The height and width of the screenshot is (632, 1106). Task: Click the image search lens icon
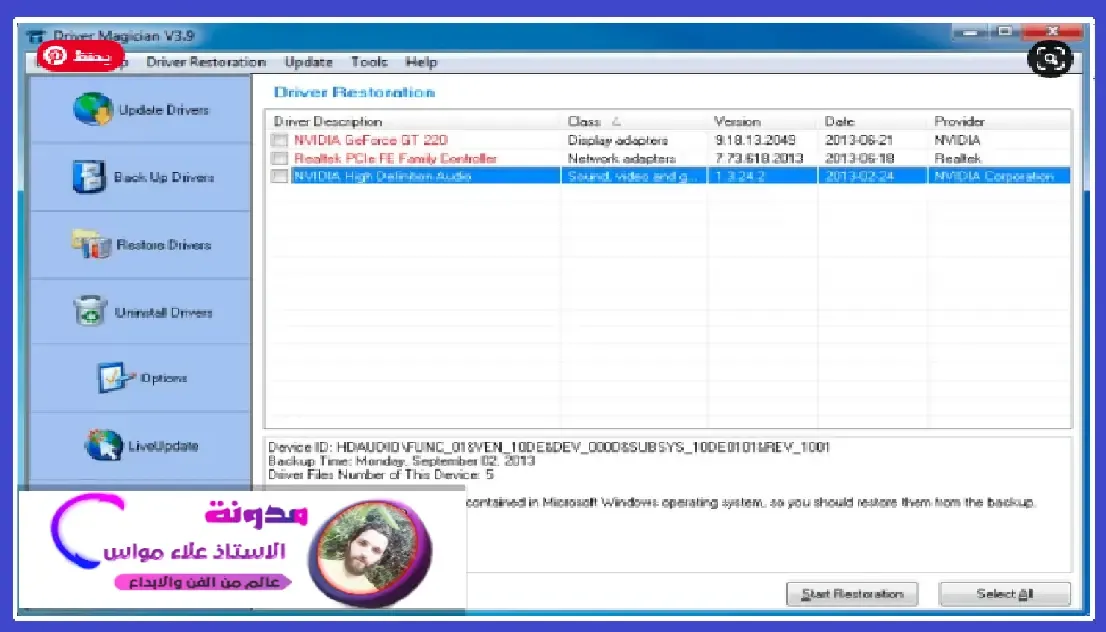pyautogui.click(x=1050, y=59)
